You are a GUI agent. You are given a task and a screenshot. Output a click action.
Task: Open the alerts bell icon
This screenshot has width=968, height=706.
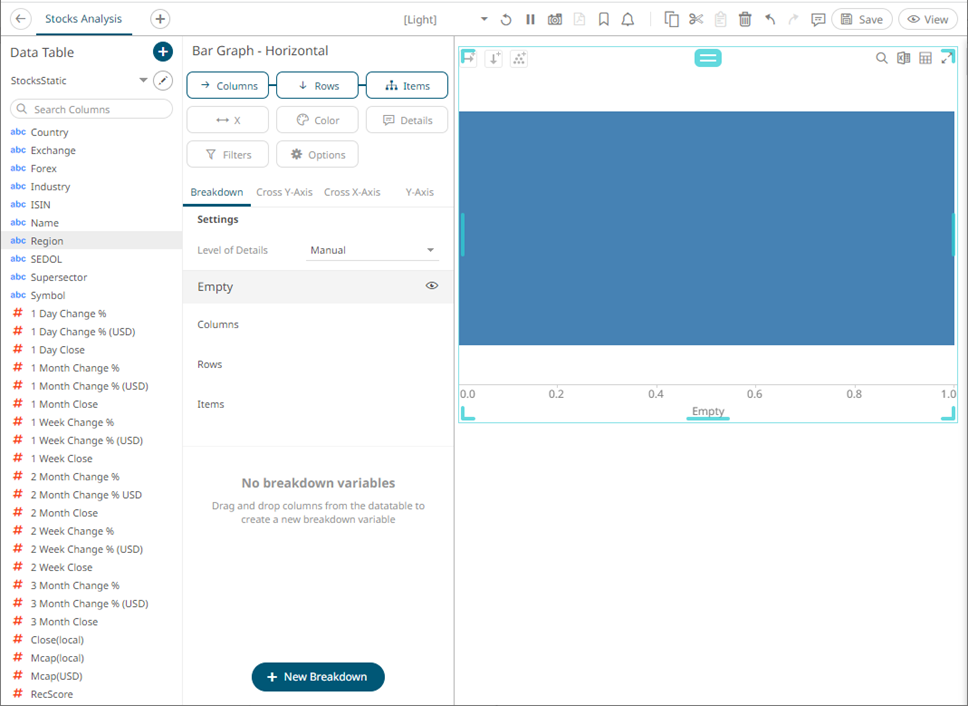(x=628, y=19)
